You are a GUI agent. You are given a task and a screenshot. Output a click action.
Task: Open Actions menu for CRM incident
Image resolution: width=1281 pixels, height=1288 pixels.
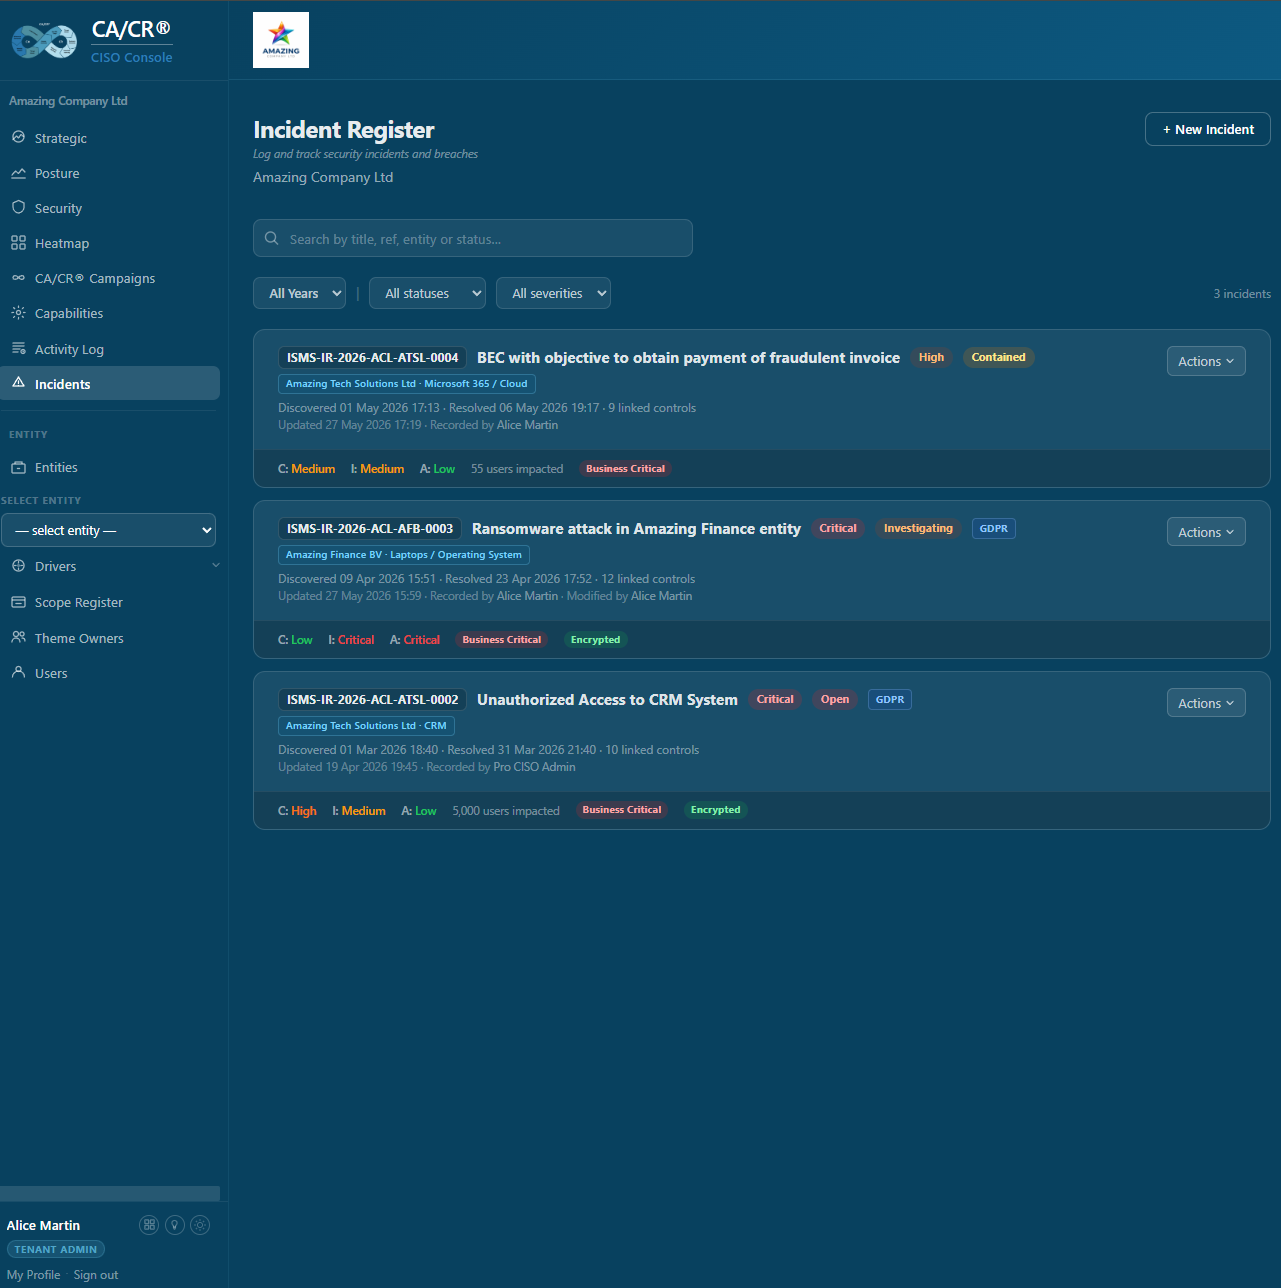pos(1206,703)
